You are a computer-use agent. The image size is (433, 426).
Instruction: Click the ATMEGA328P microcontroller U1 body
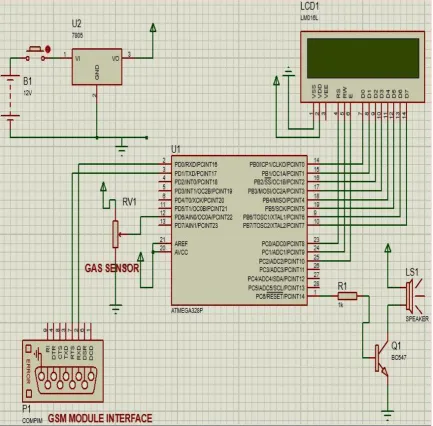(x=239, y=230)
